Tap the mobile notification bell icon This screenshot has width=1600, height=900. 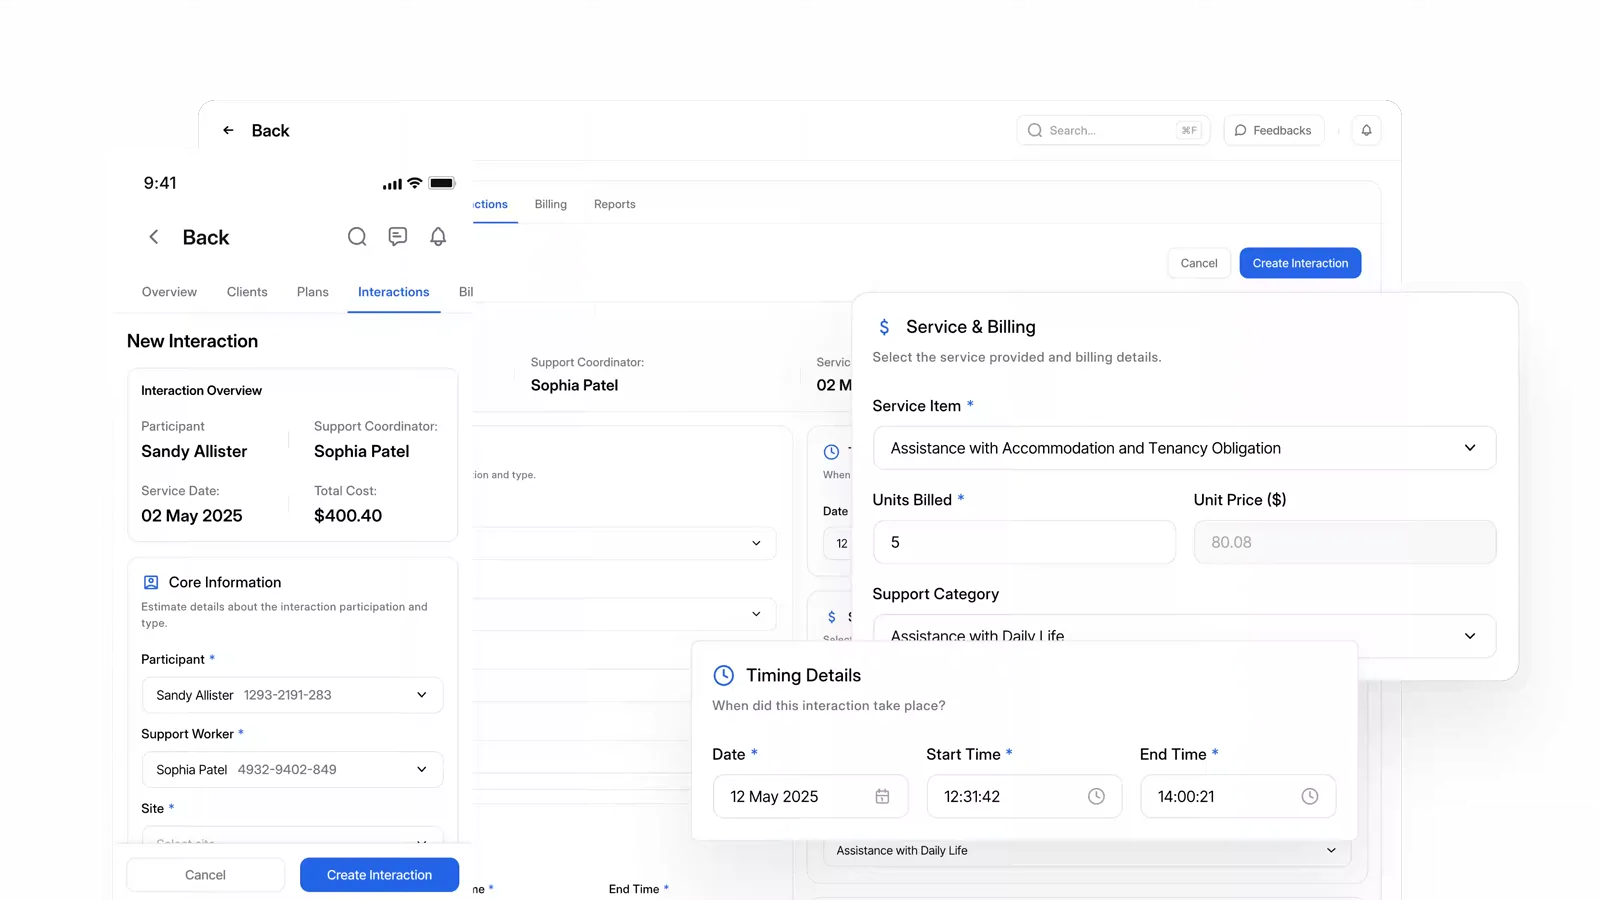pos(438,237)
